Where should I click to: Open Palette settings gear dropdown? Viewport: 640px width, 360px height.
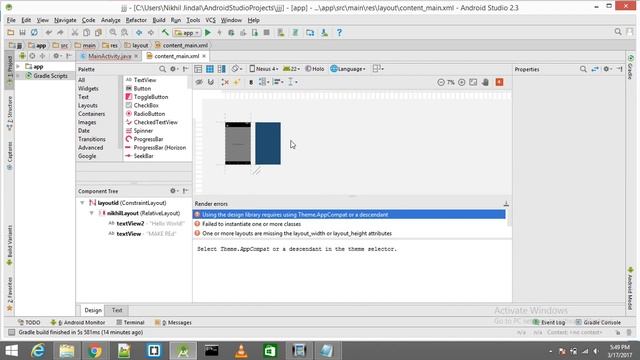tap(174, 69)
